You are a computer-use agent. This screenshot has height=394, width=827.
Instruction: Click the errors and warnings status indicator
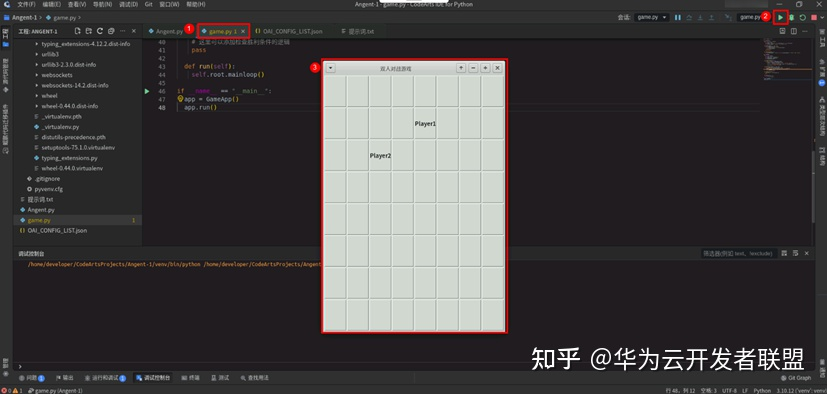pyautogui.click(x=12, y=391)
